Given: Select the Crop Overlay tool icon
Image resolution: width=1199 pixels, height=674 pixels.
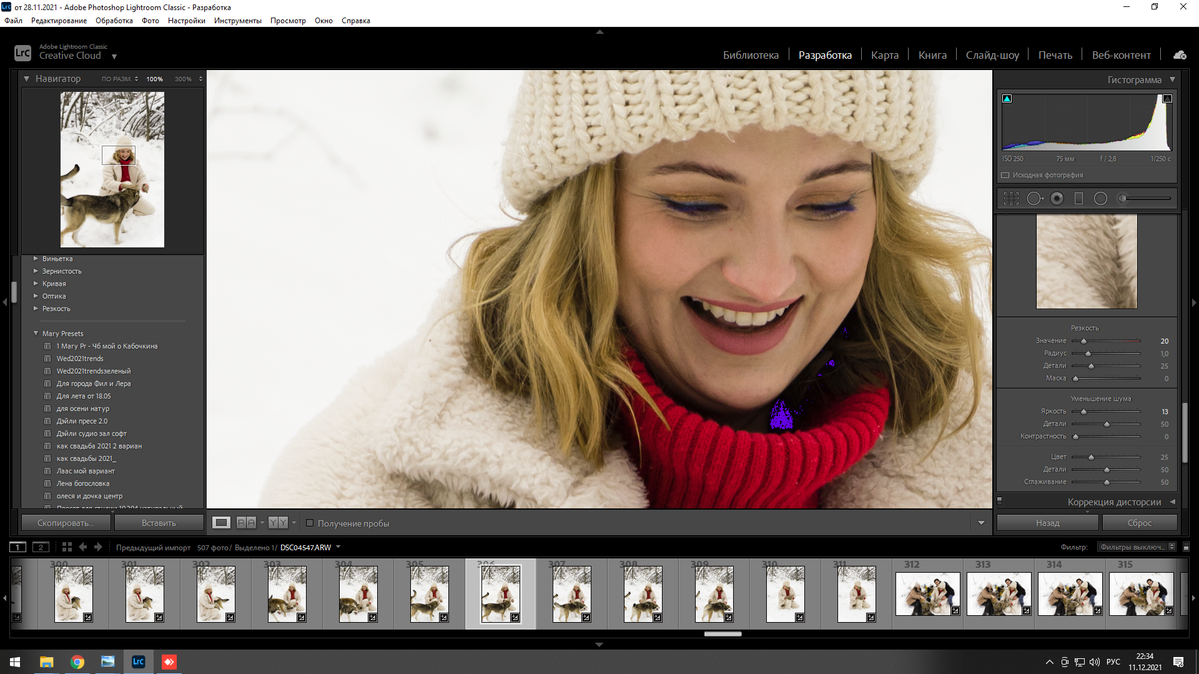Looking at the screenshot, I should tap(1011, 199).
